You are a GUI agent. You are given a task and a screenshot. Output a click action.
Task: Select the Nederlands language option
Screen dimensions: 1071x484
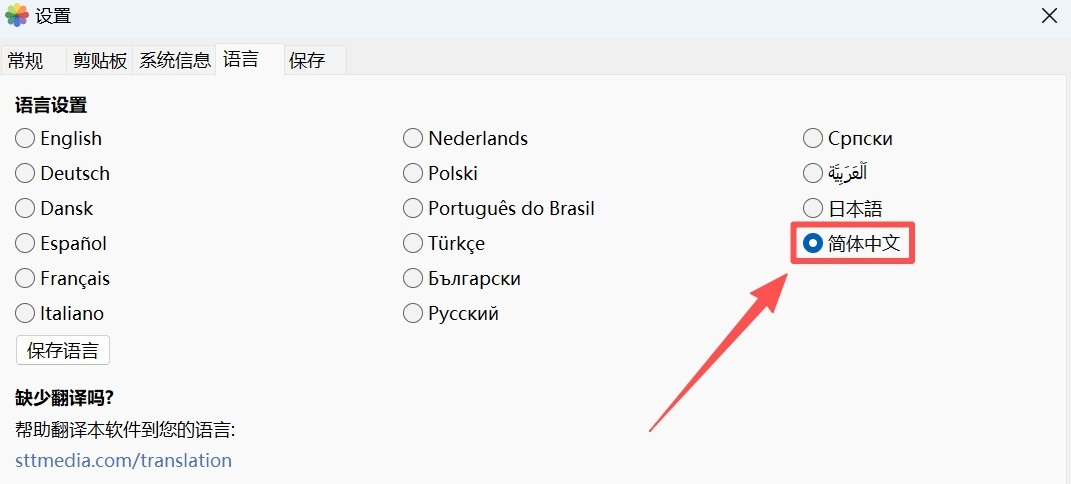[413, 139]
